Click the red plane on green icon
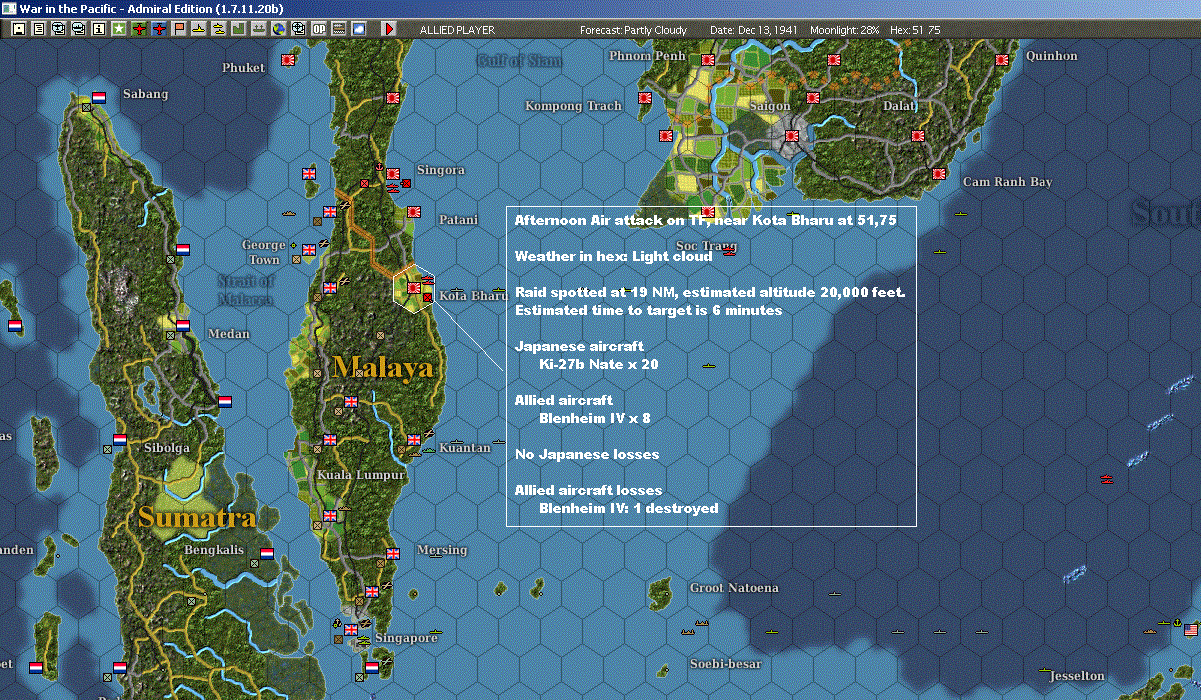Image resolution: width=1201 pixels, height=700 pixels. click(x=139, y=29)
